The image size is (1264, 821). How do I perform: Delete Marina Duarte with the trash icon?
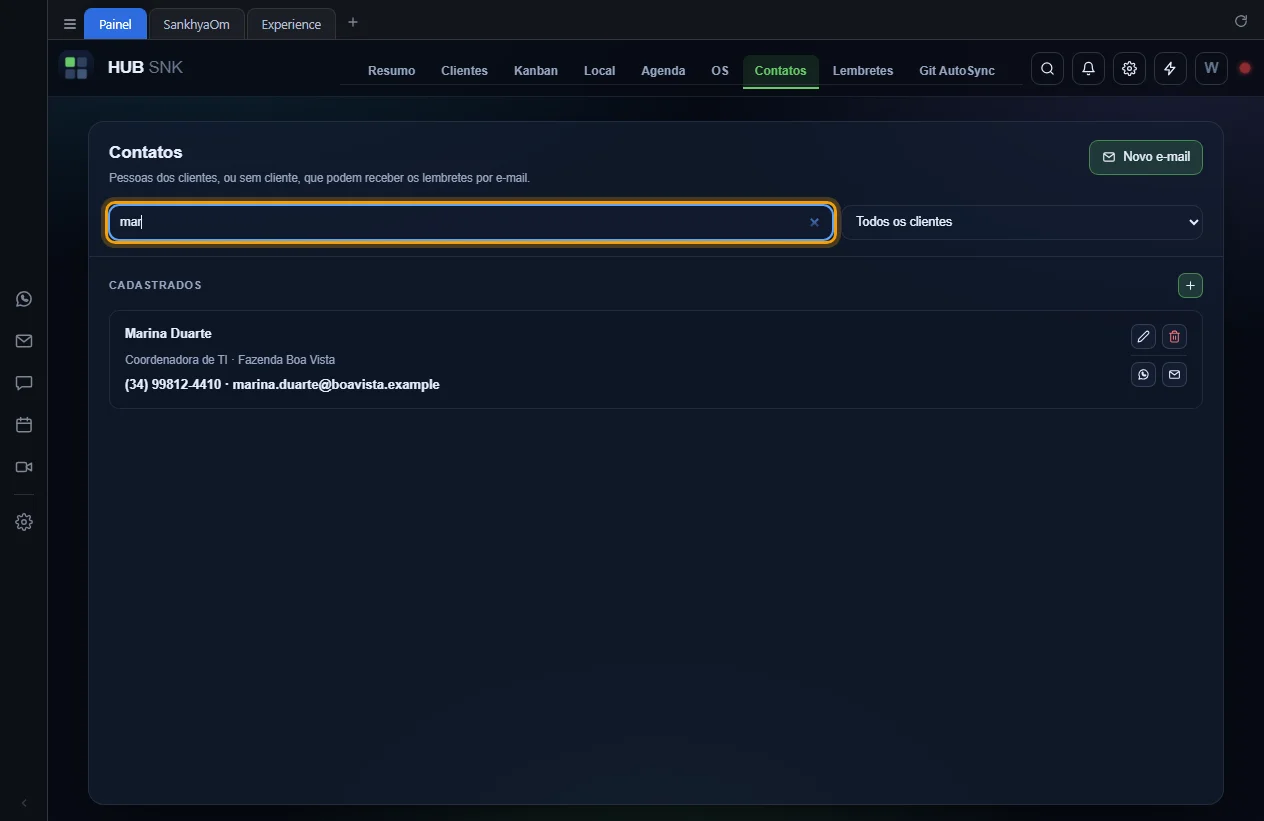point(1175,337)
